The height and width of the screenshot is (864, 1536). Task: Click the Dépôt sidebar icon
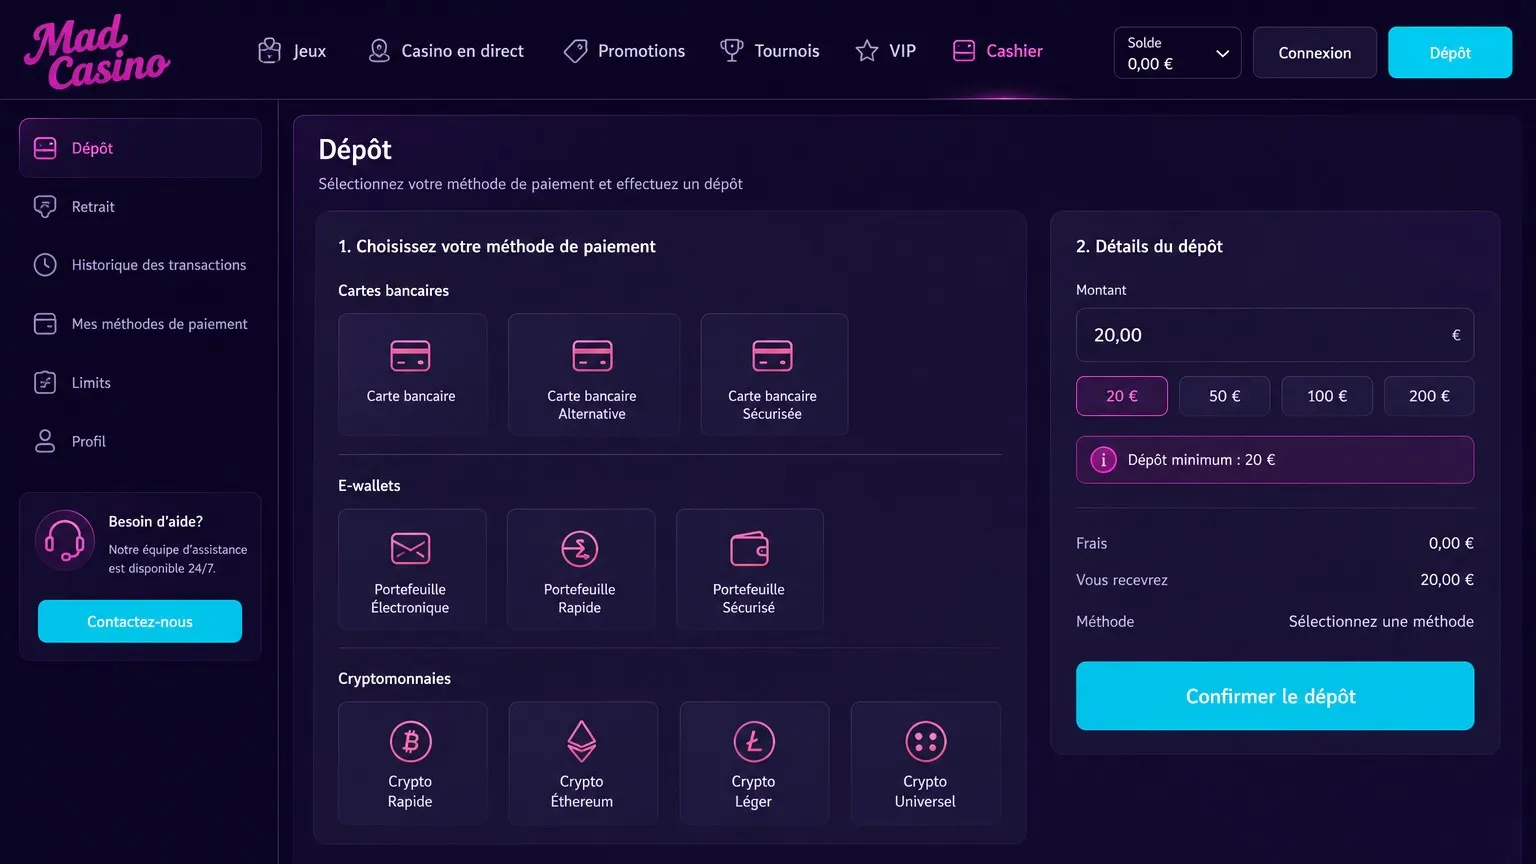click(45, 148)
